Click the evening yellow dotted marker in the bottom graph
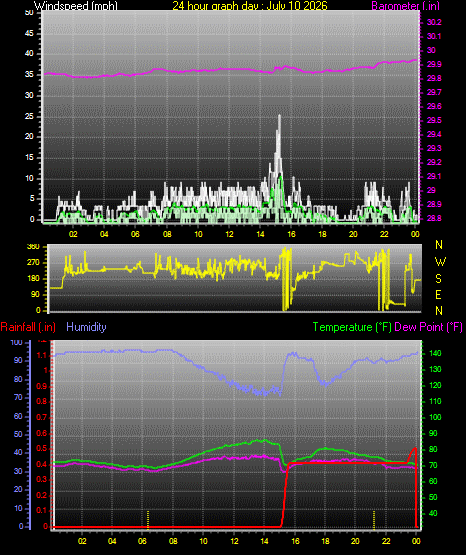This screenshot has height=555, width=466. (374, 520)
